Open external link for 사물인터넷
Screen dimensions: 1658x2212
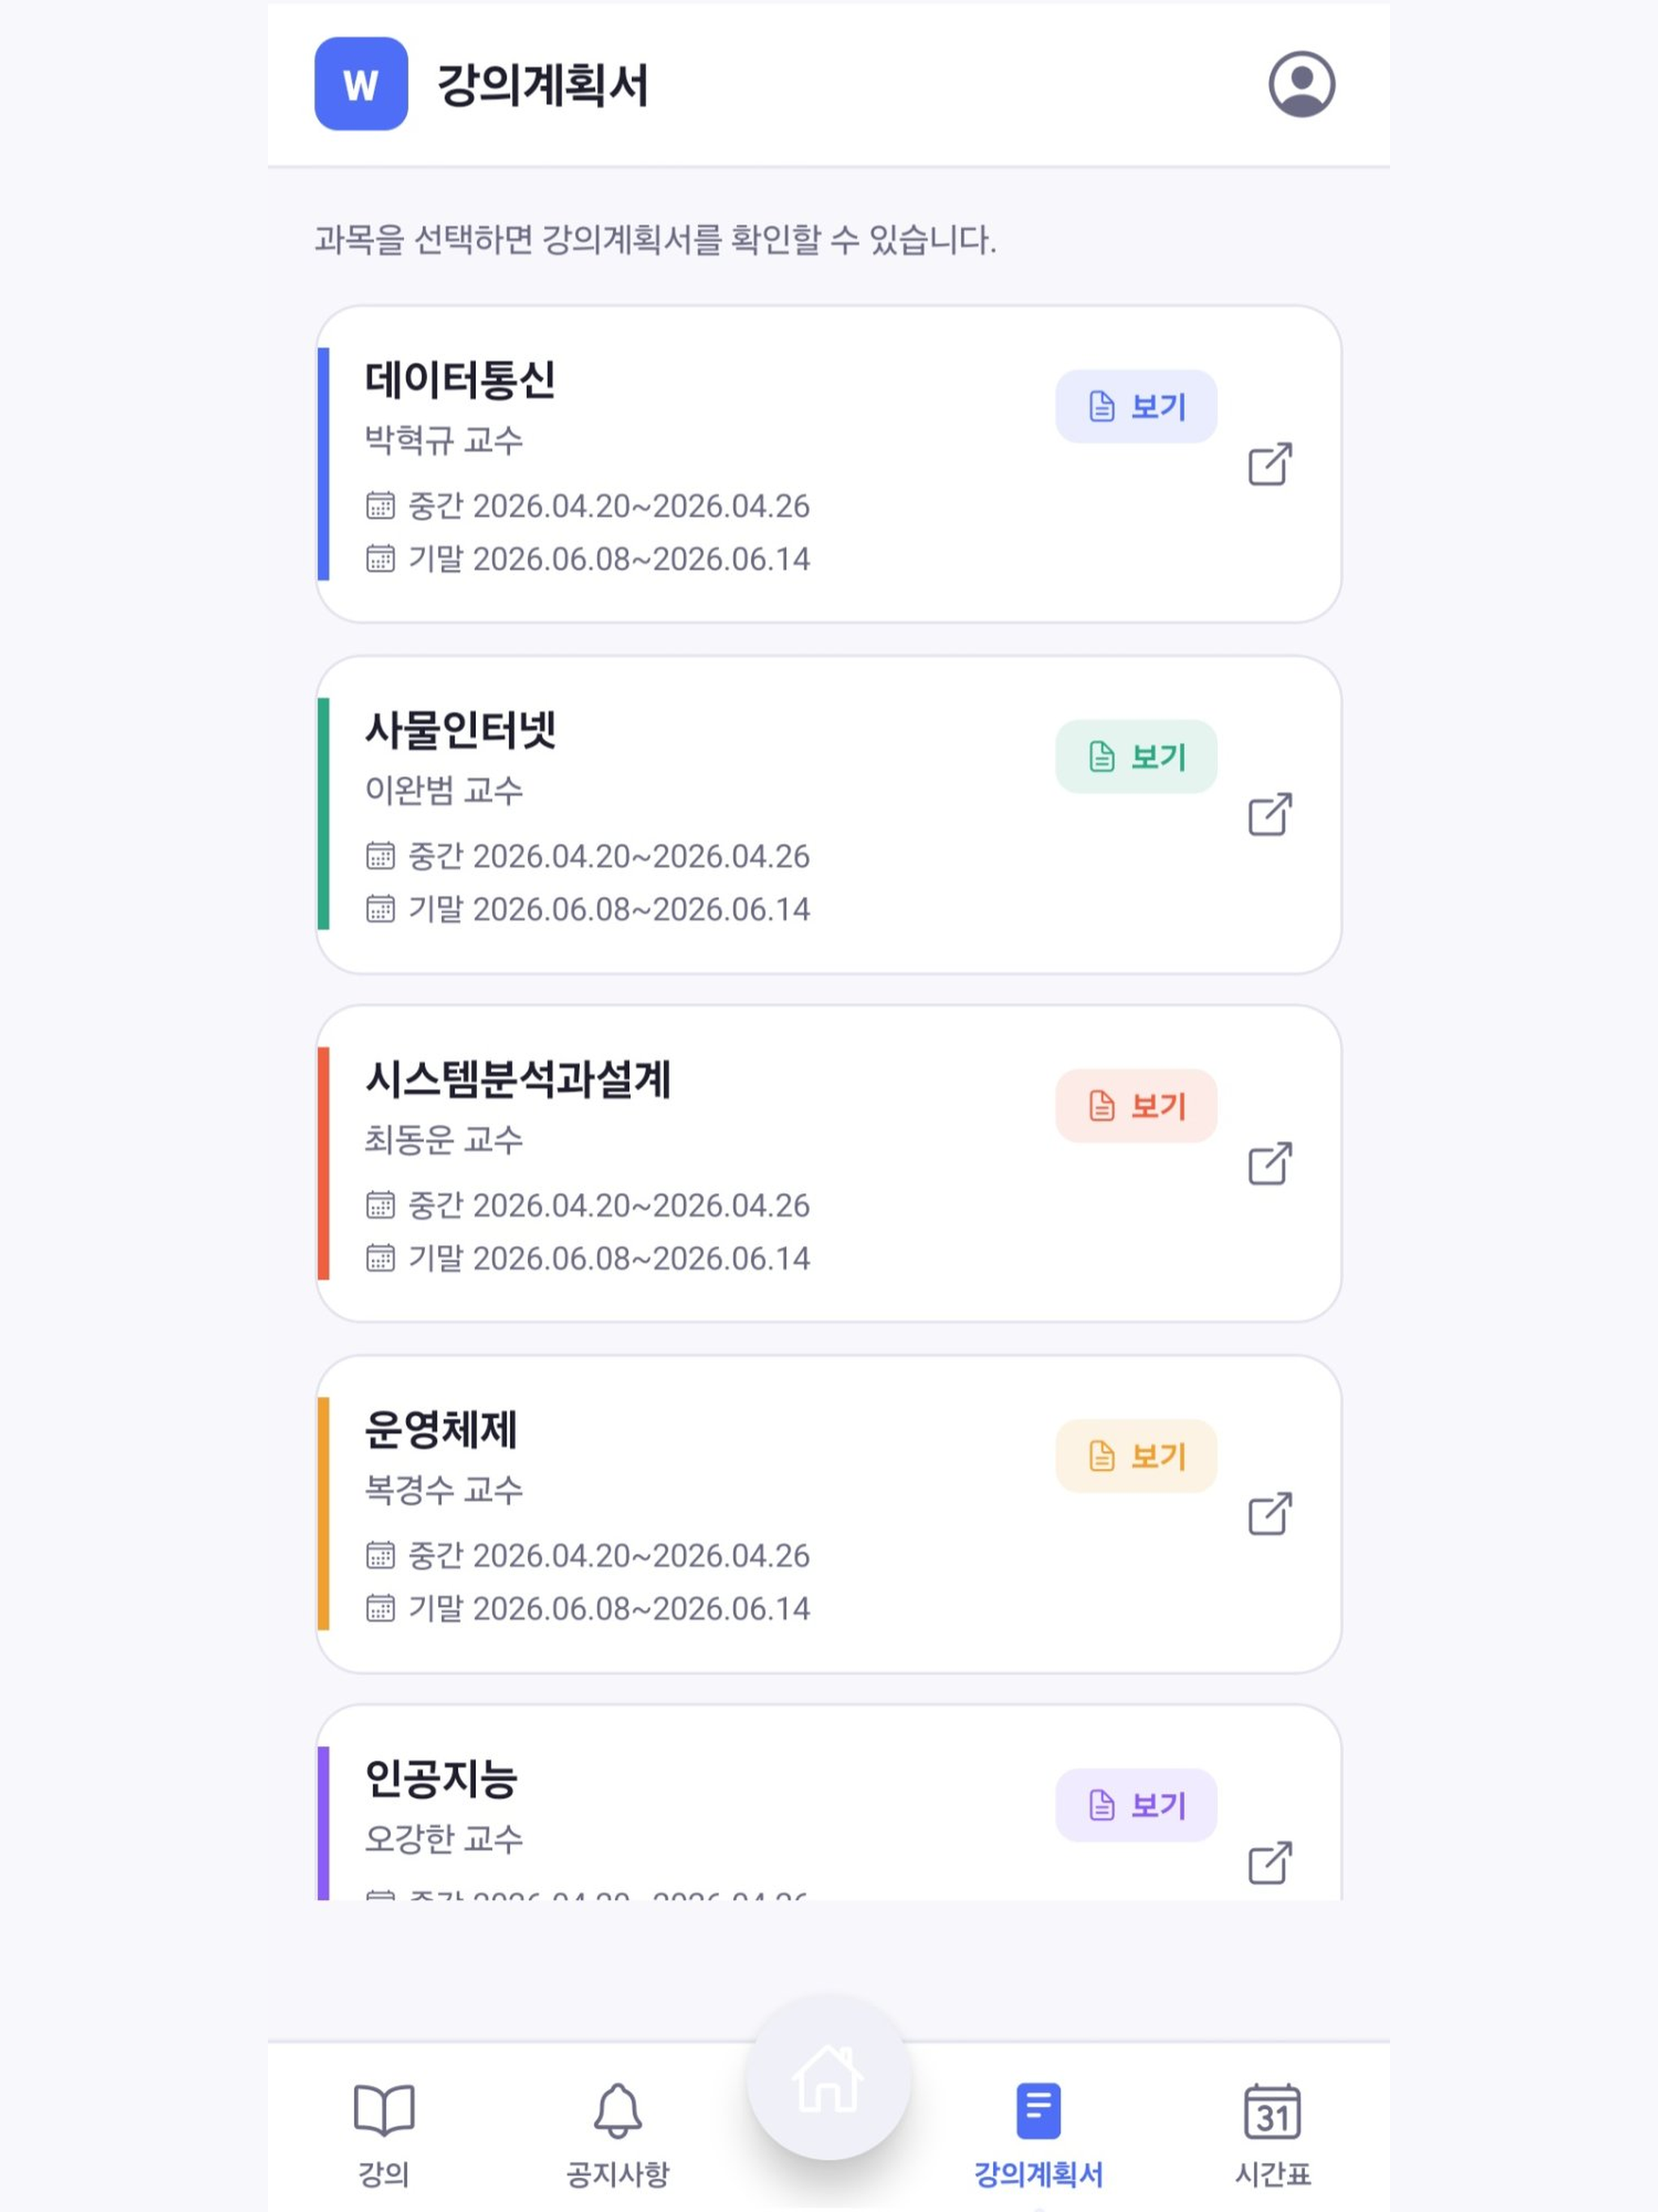point(1270,814)
